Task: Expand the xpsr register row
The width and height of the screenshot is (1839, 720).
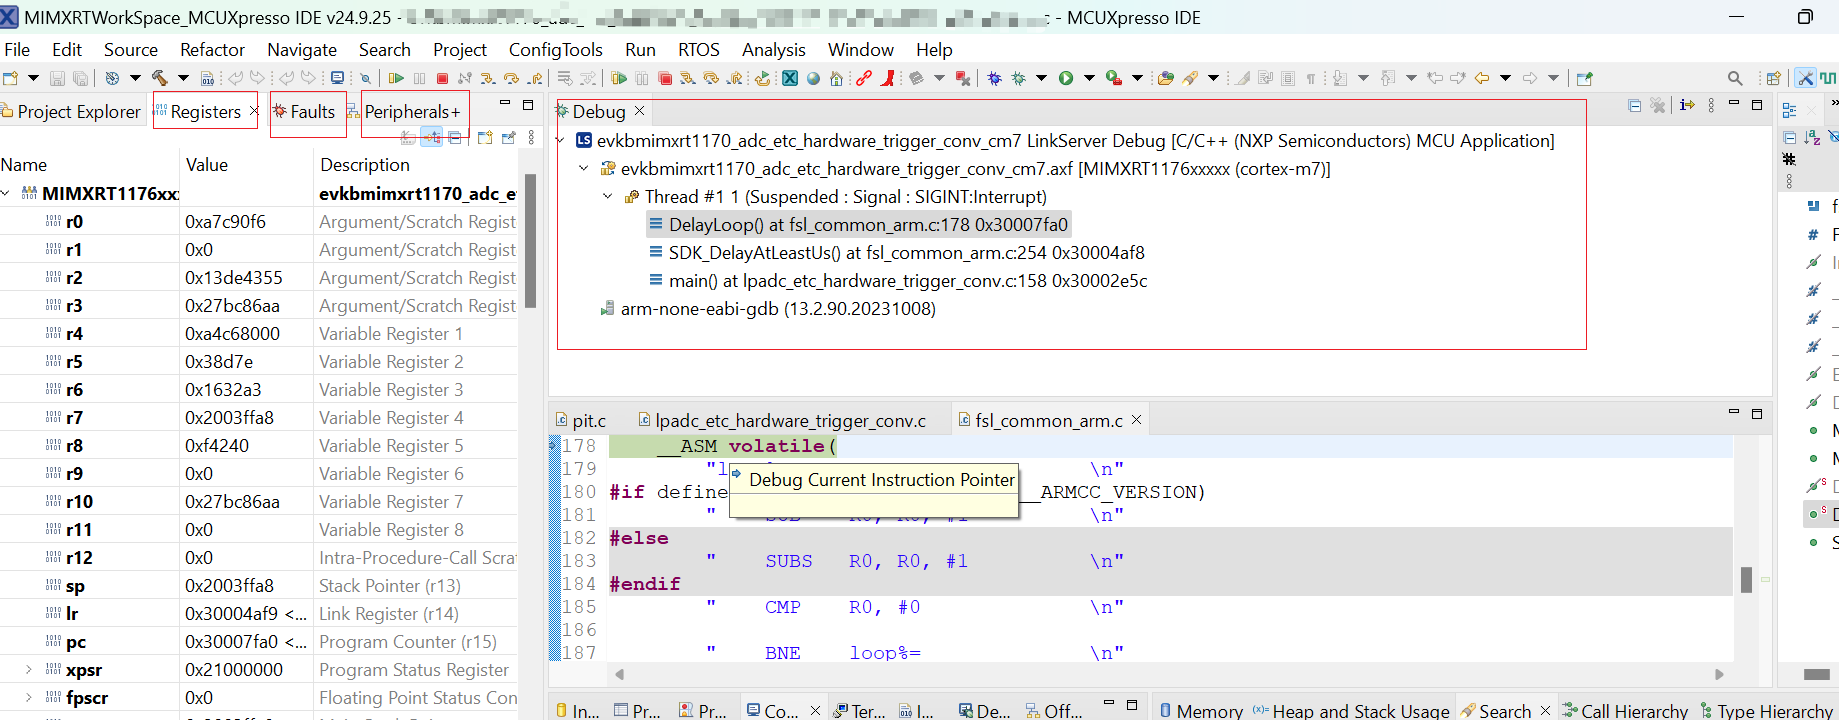Action: click(x=28, y=669)
